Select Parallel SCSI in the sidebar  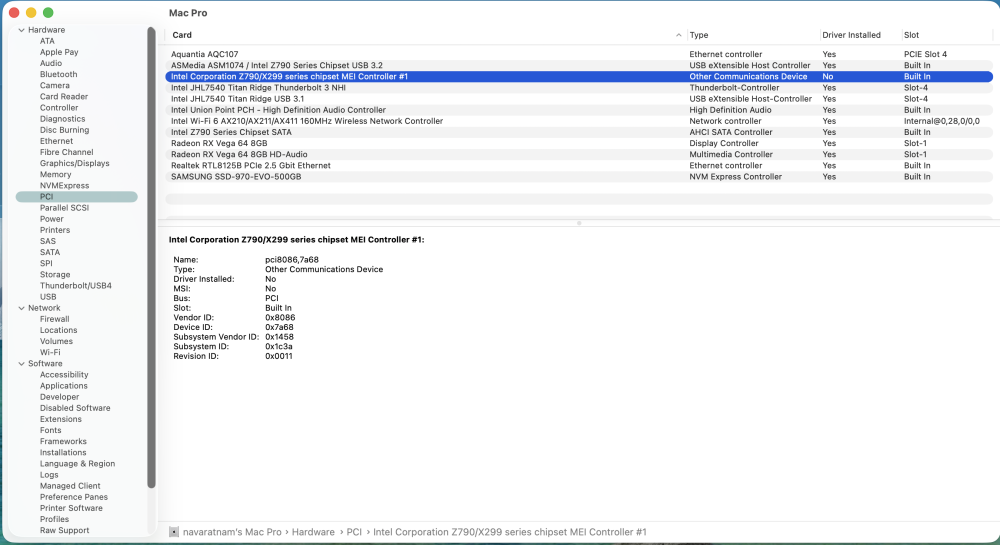pyautogui.click(x=64, y=208)
